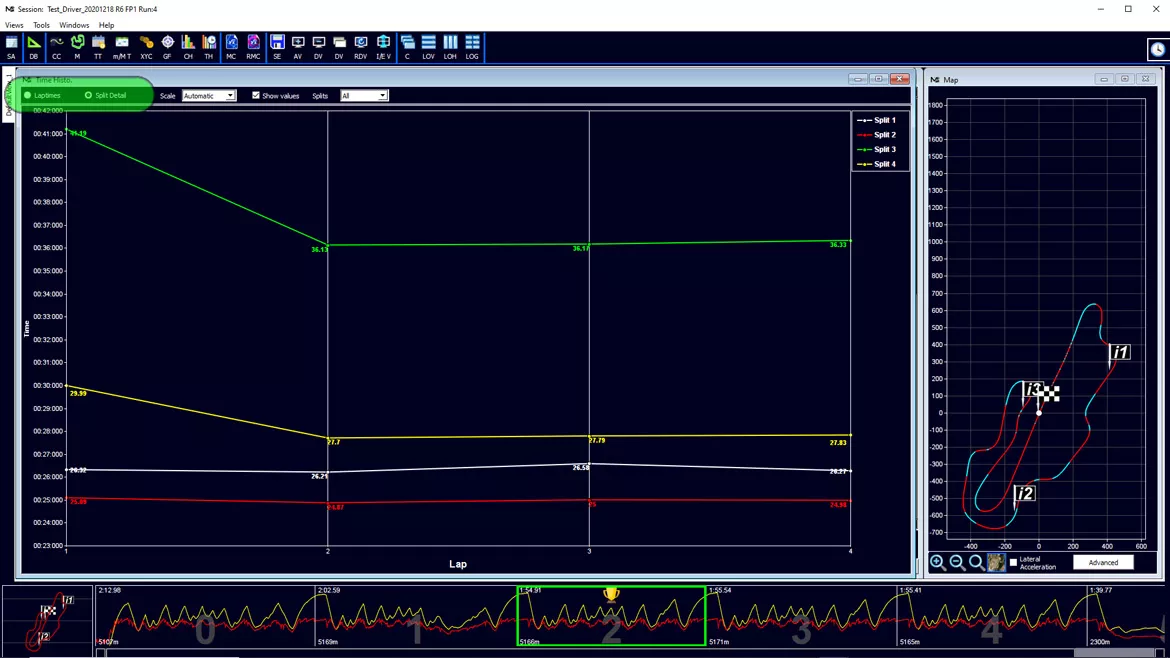
Task: Select the M track map icon
Action: coord(77,46)
